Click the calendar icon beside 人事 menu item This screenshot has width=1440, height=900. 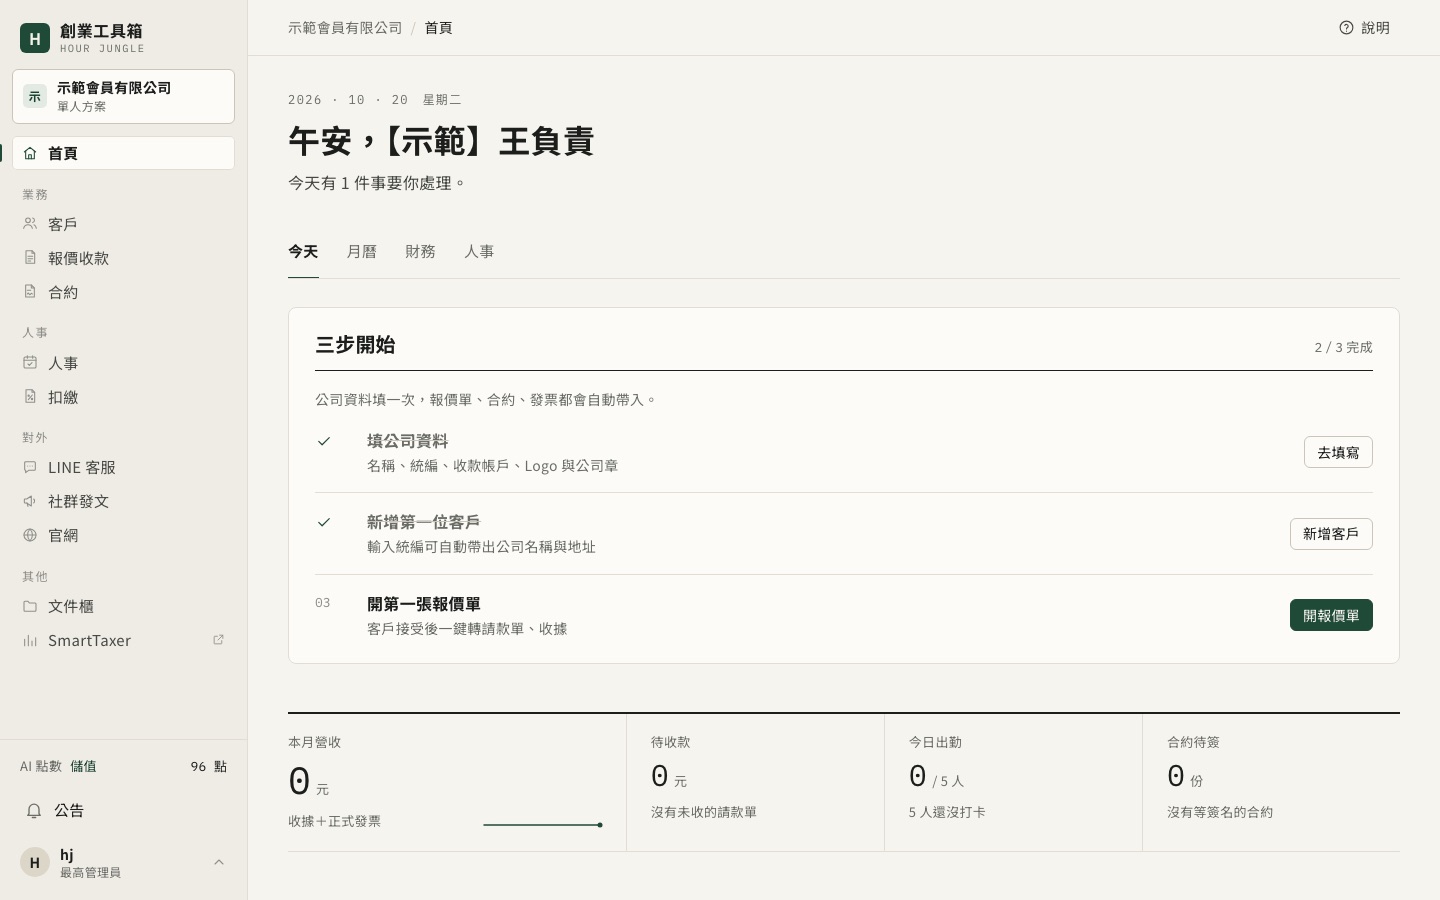(x=30, y=363)
